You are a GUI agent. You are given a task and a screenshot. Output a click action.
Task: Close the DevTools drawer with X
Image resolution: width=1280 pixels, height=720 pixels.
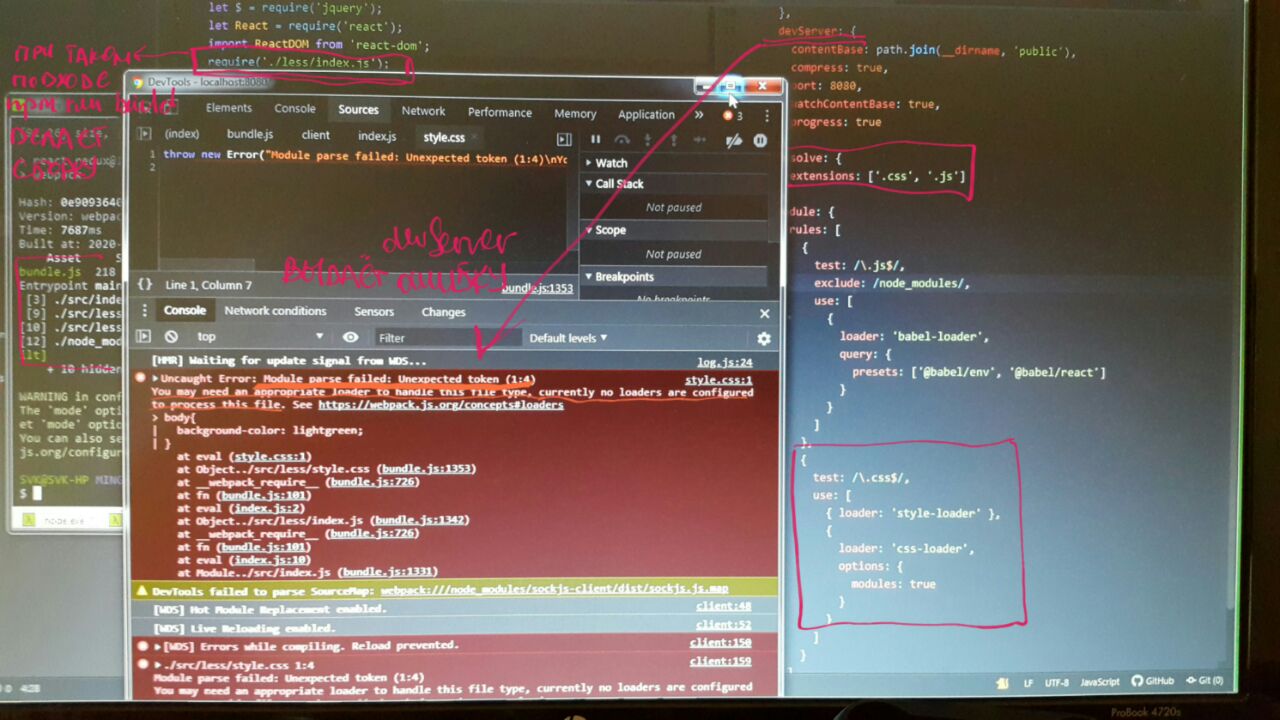pyautogui.click(x=765, y=313)
